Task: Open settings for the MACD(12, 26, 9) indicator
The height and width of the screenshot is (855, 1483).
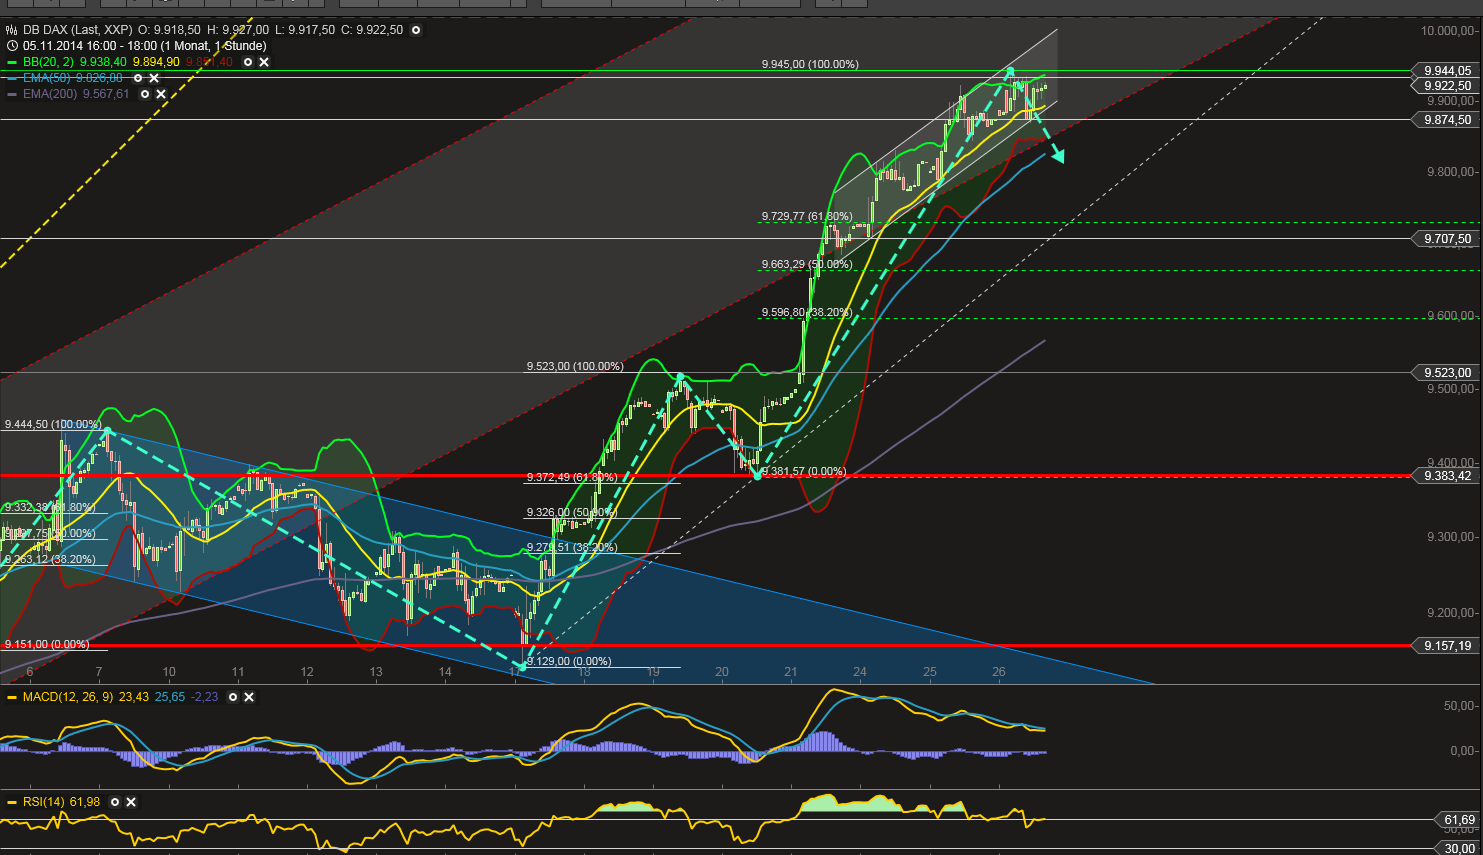Action: pyautogui.click(x=233, y=697)
